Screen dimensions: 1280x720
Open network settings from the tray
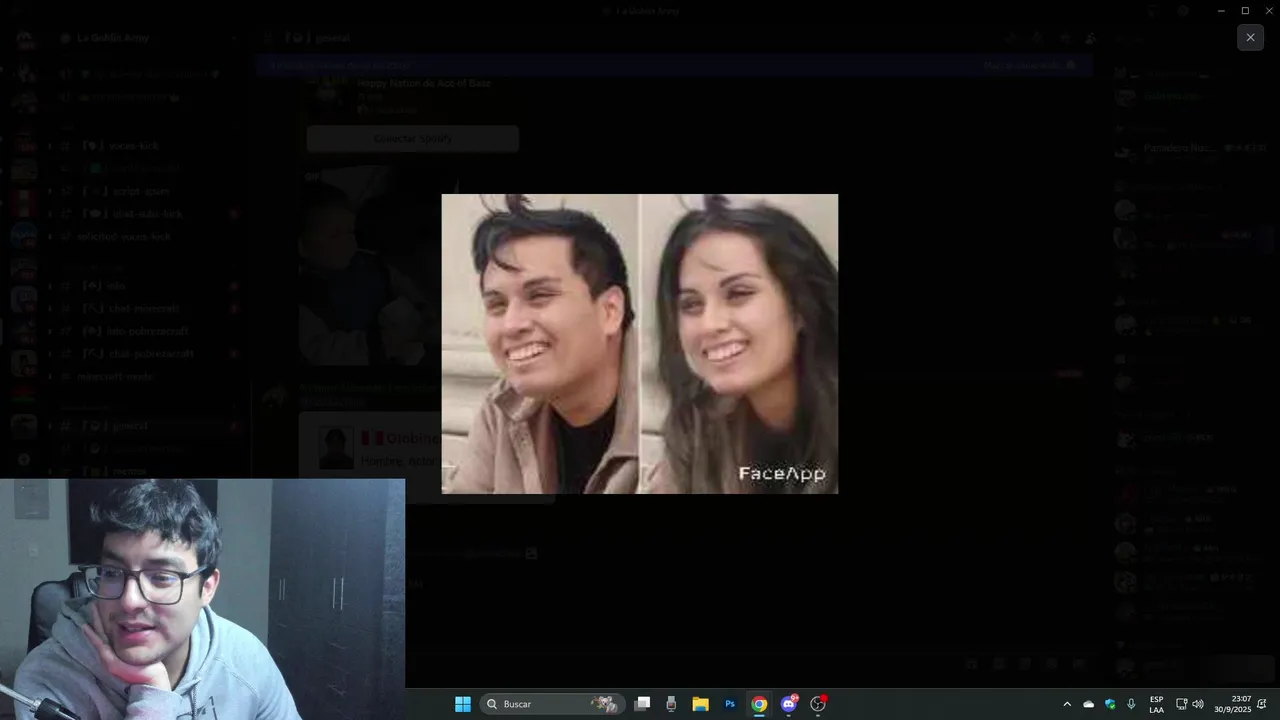pos(1181,704)
